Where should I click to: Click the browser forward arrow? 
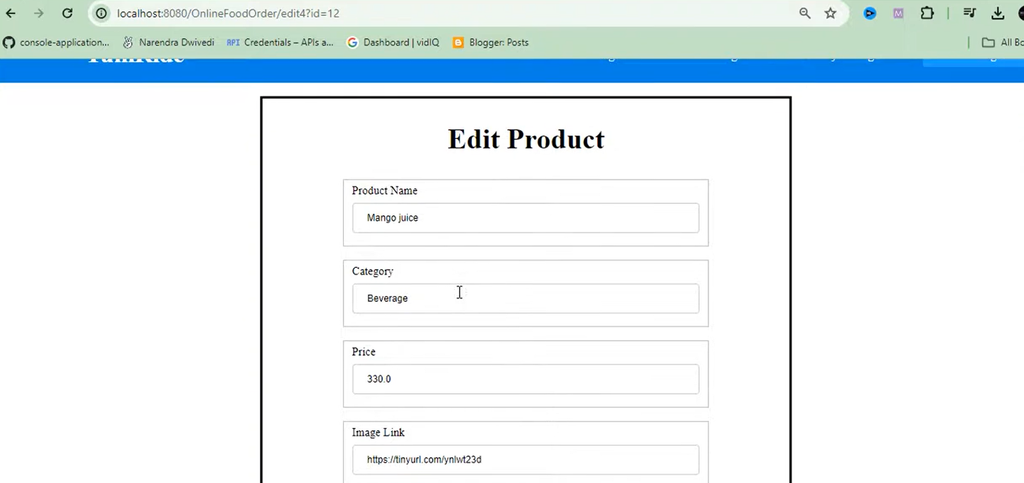(39, 13)
